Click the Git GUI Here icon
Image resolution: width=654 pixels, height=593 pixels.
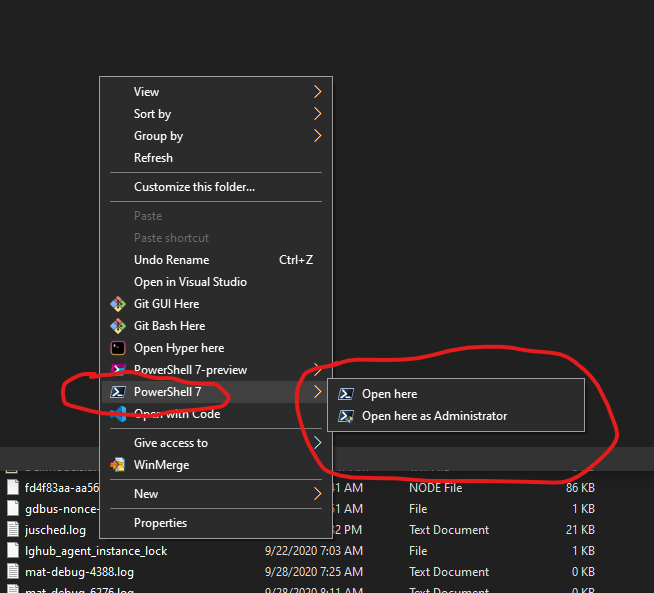[x=118, y=304]
